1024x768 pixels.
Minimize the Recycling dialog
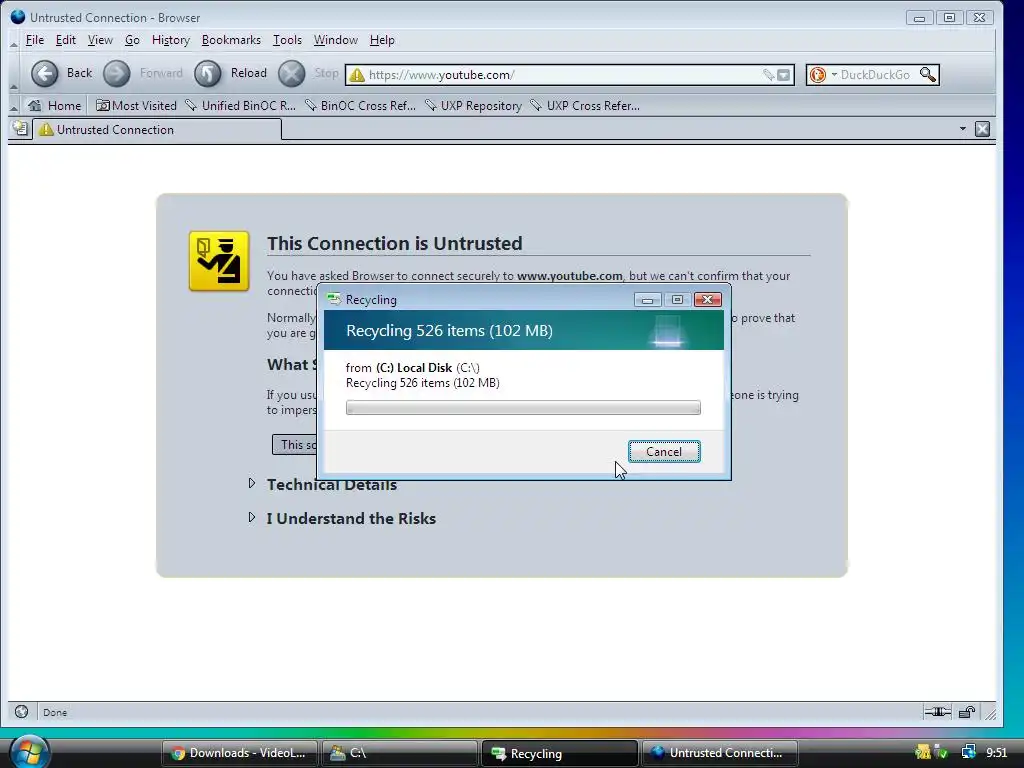click(x=647, y=300)
